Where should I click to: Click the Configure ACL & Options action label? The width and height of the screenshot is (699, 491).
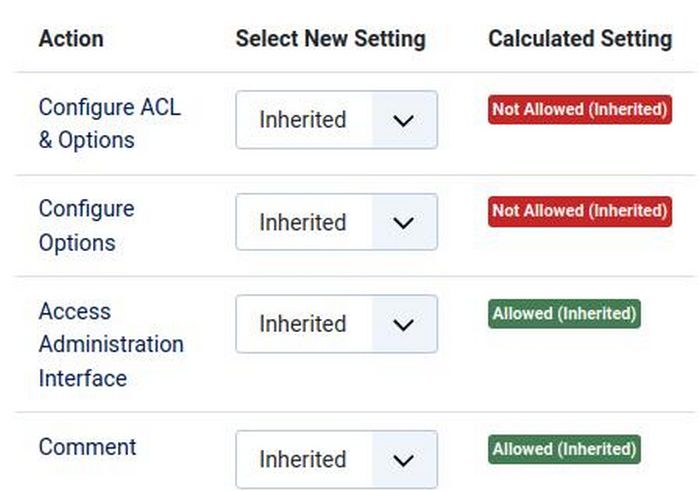(109, 123)
